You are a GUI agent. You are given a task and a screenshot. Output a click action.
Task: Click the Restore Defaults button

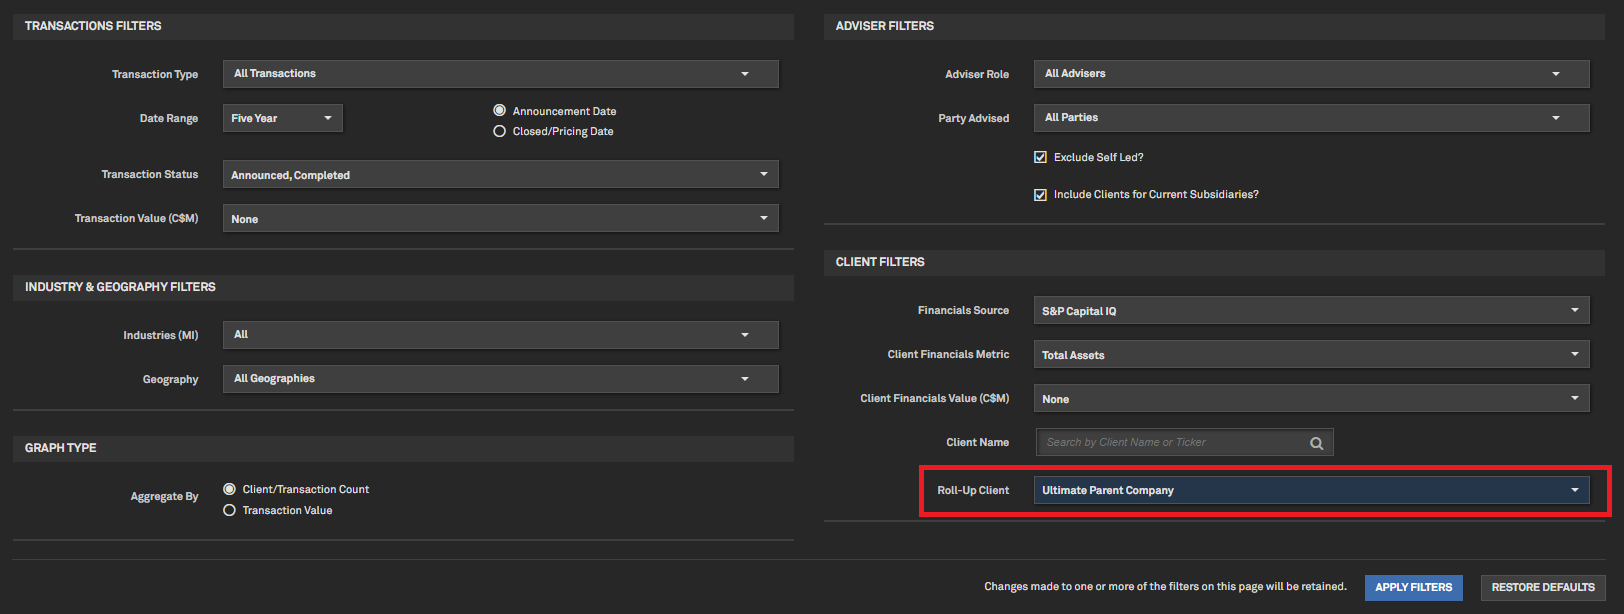point(1542,588)
